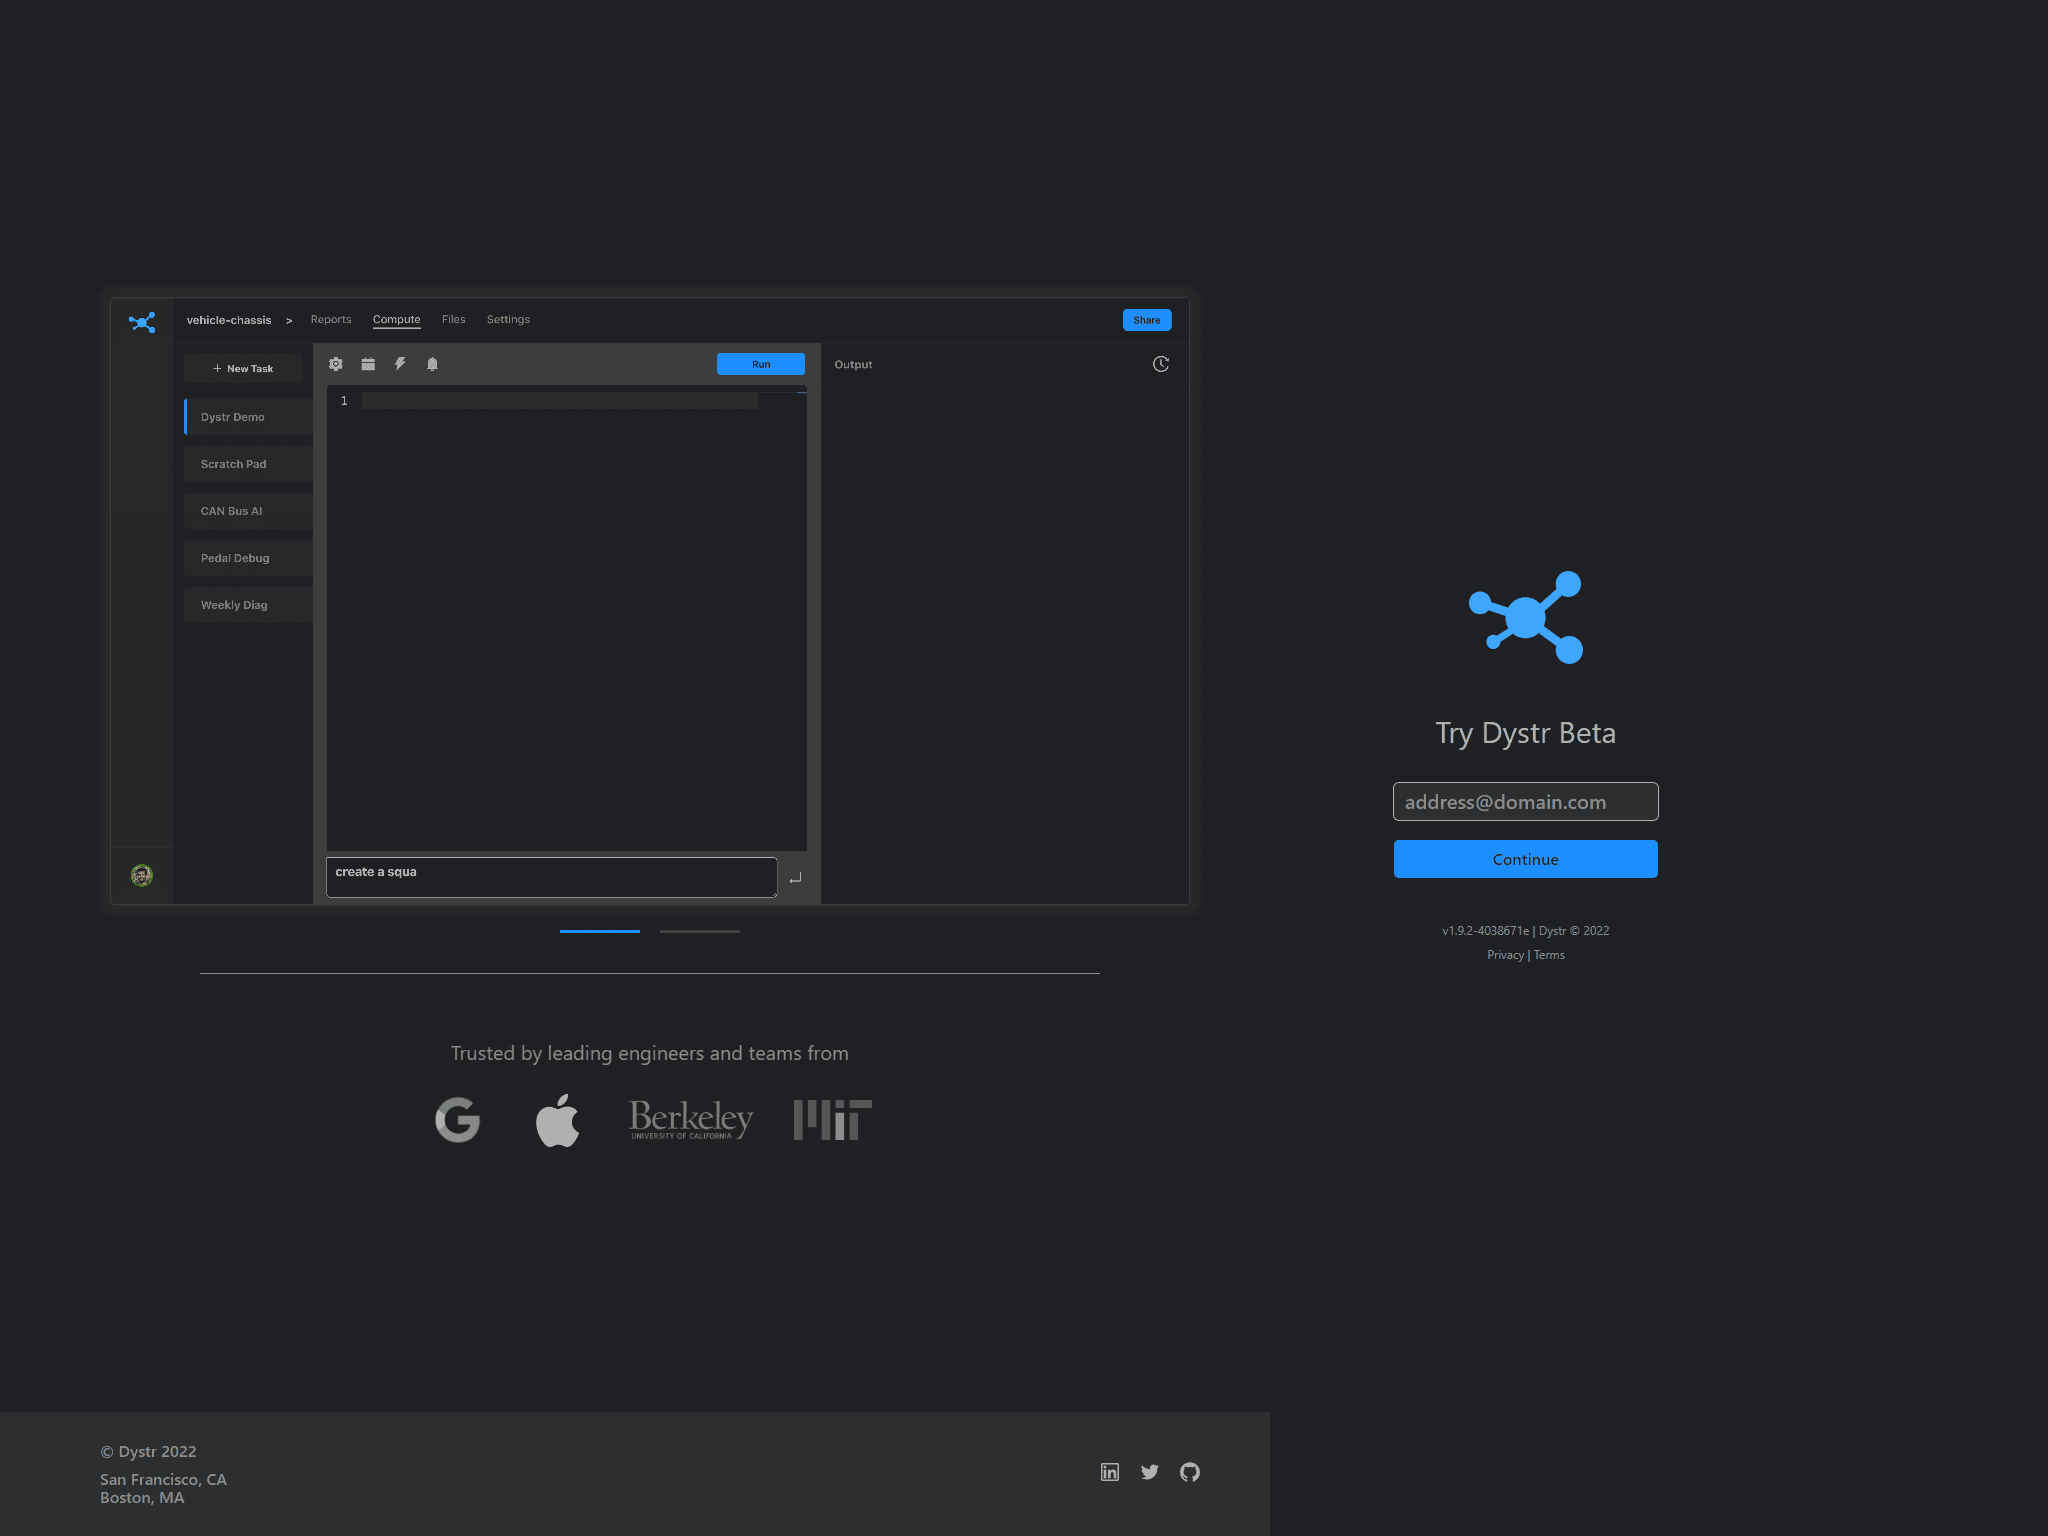2048x1536 pixels.
Task: Click line 1 of the code editor
Action: [560, 401]
